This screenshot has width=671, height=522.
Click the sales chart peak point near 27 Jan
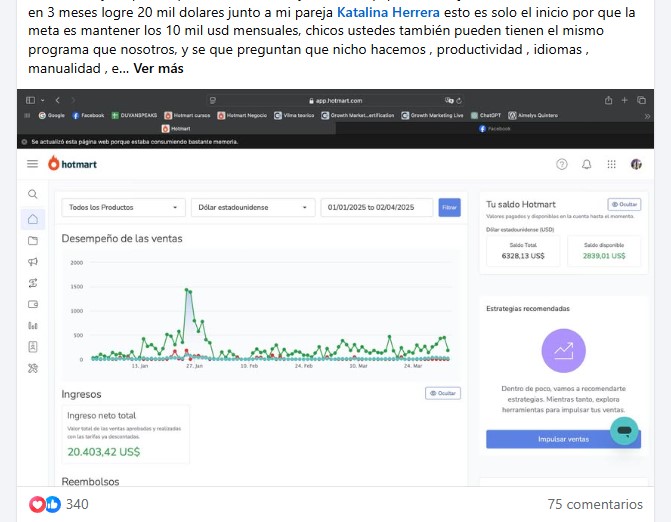(187, 290)
